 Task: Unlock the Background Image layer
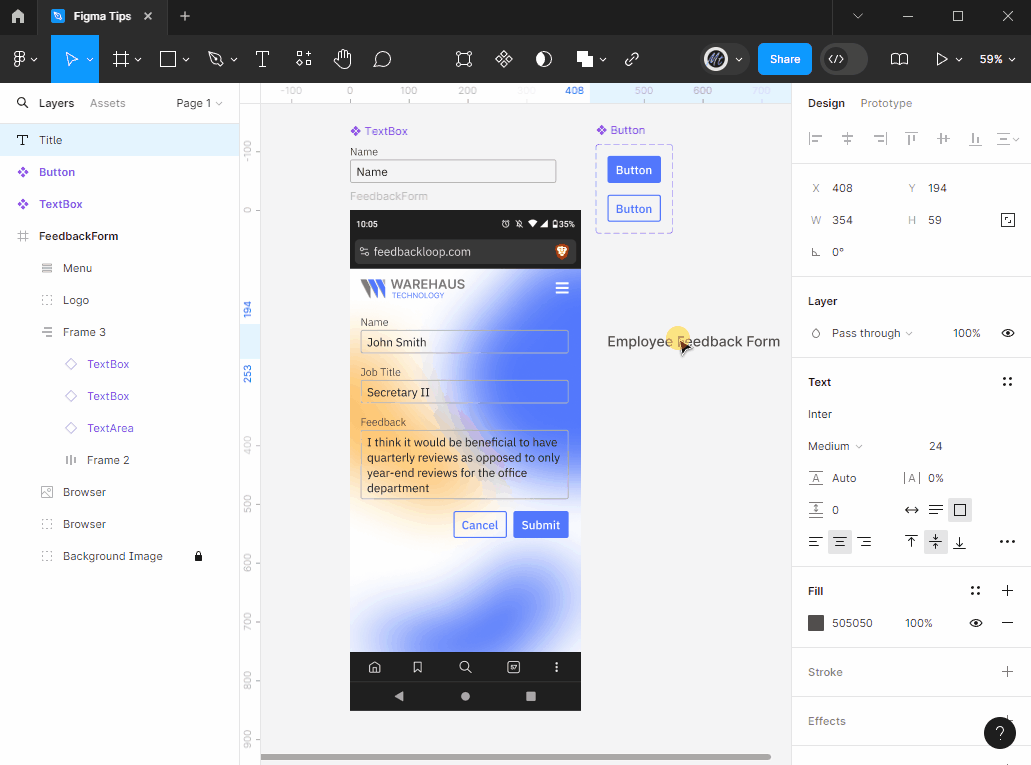(198, 556)
